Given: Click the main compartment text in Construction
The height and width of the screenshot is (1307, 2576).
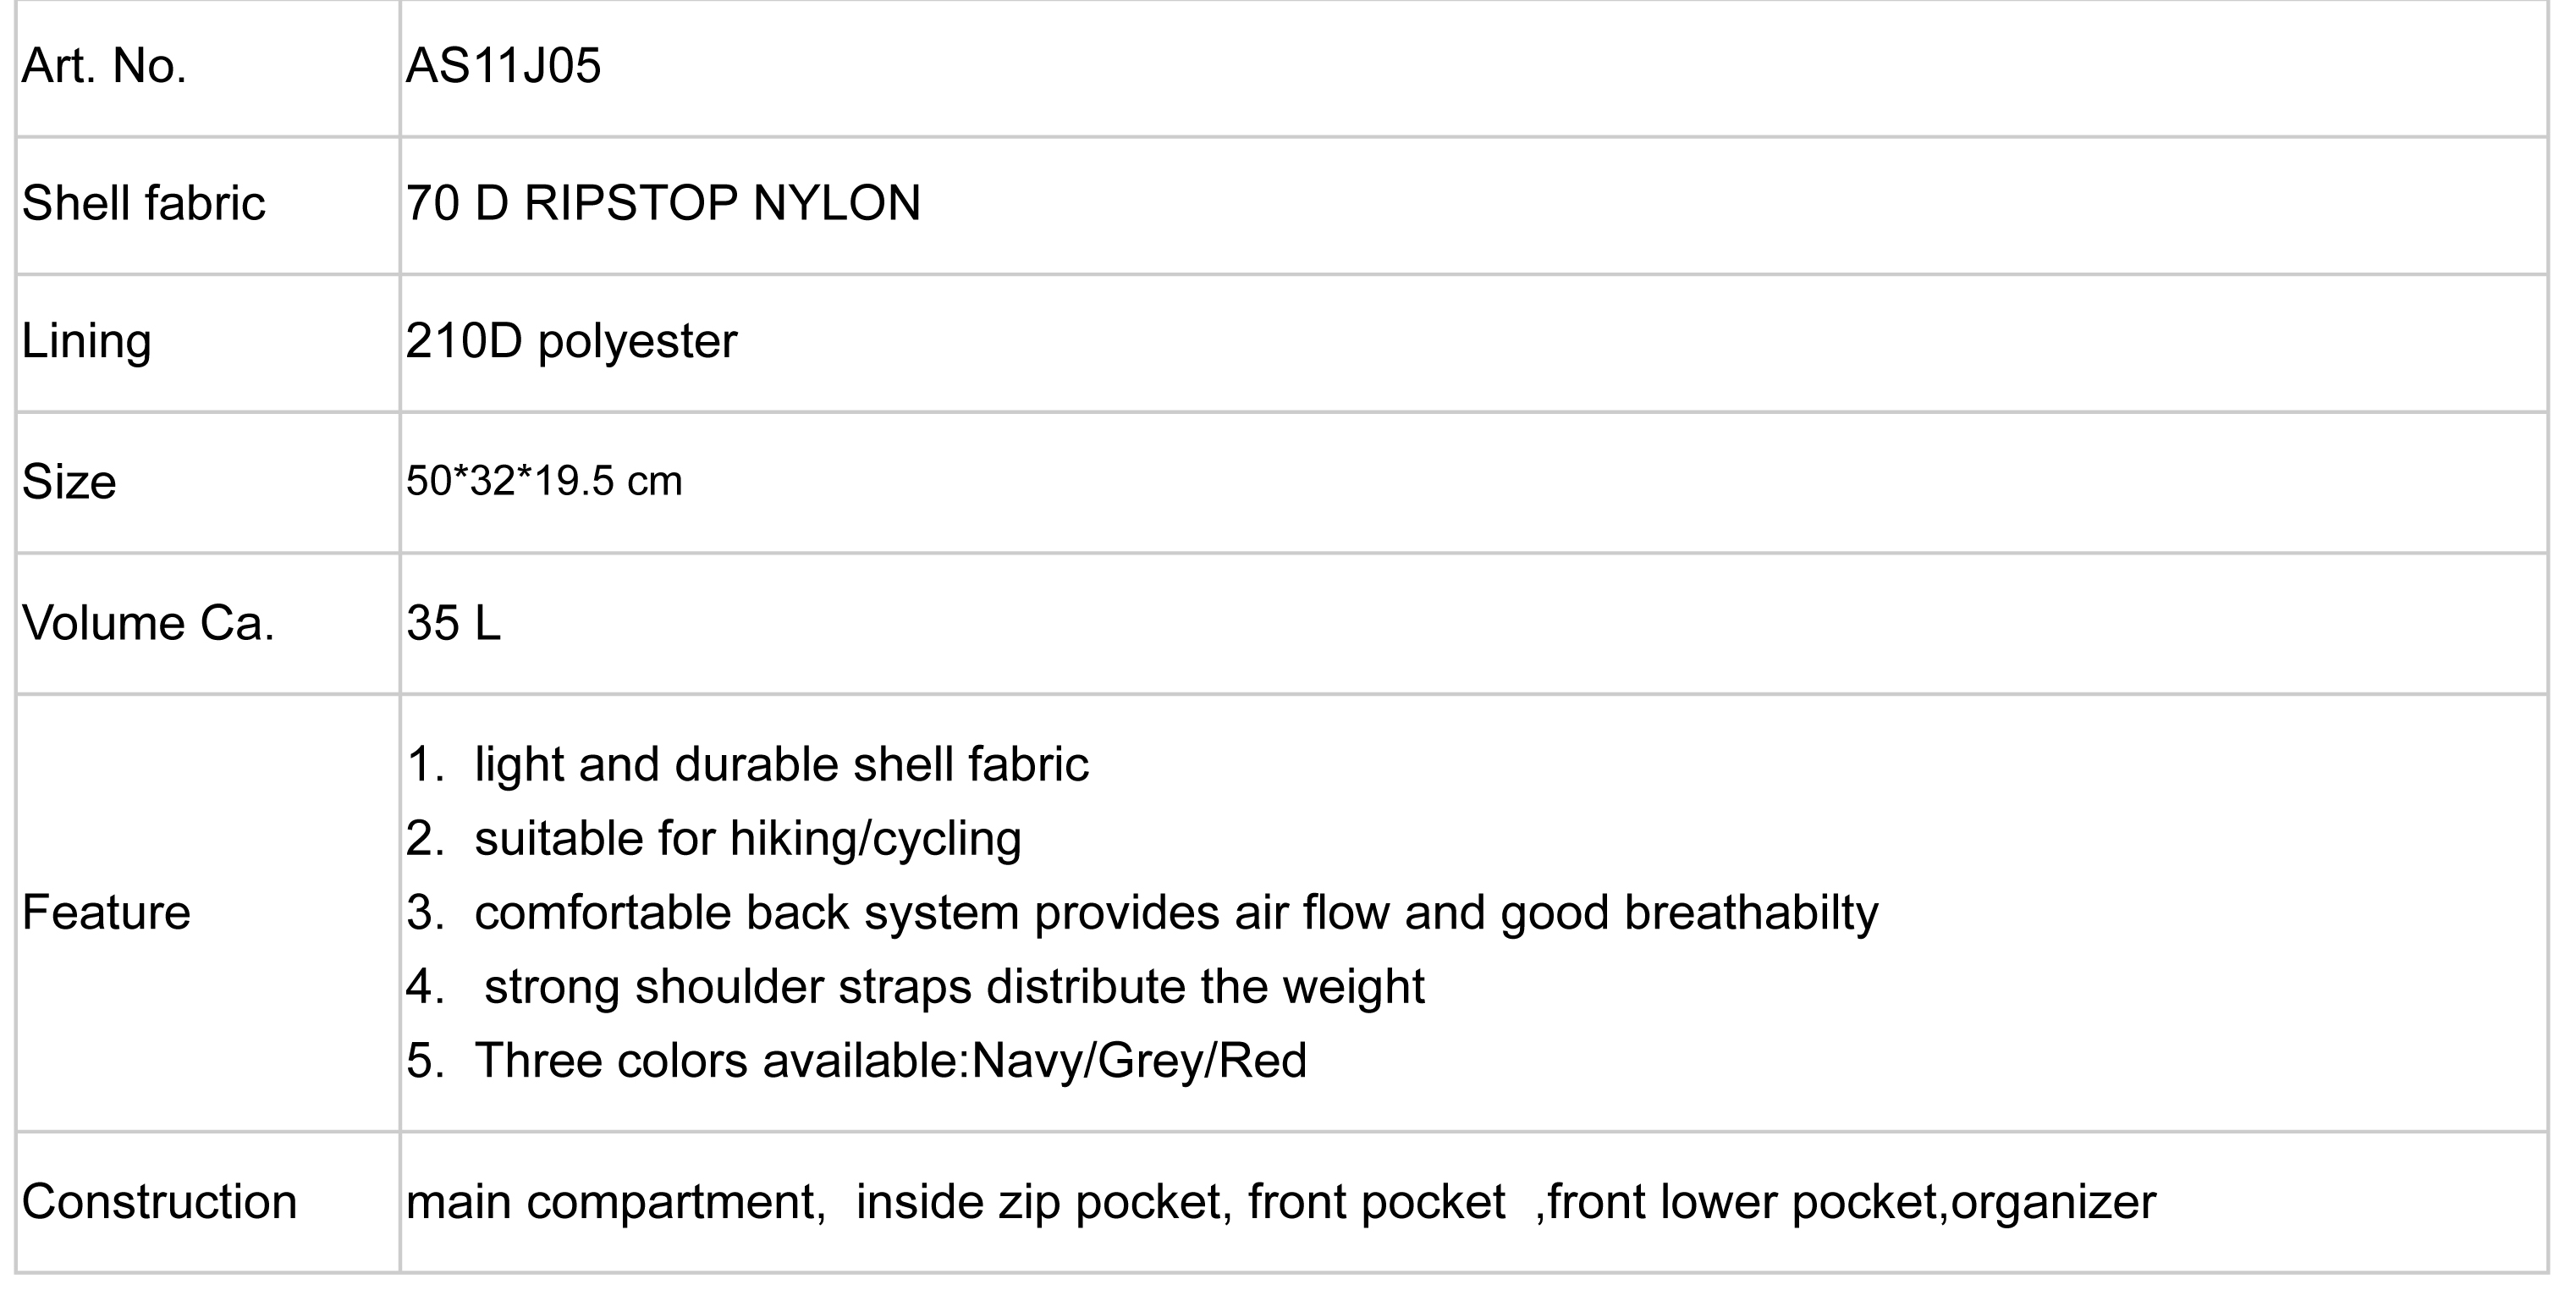Looking at the screenshot, I should tap(616, 1202).
